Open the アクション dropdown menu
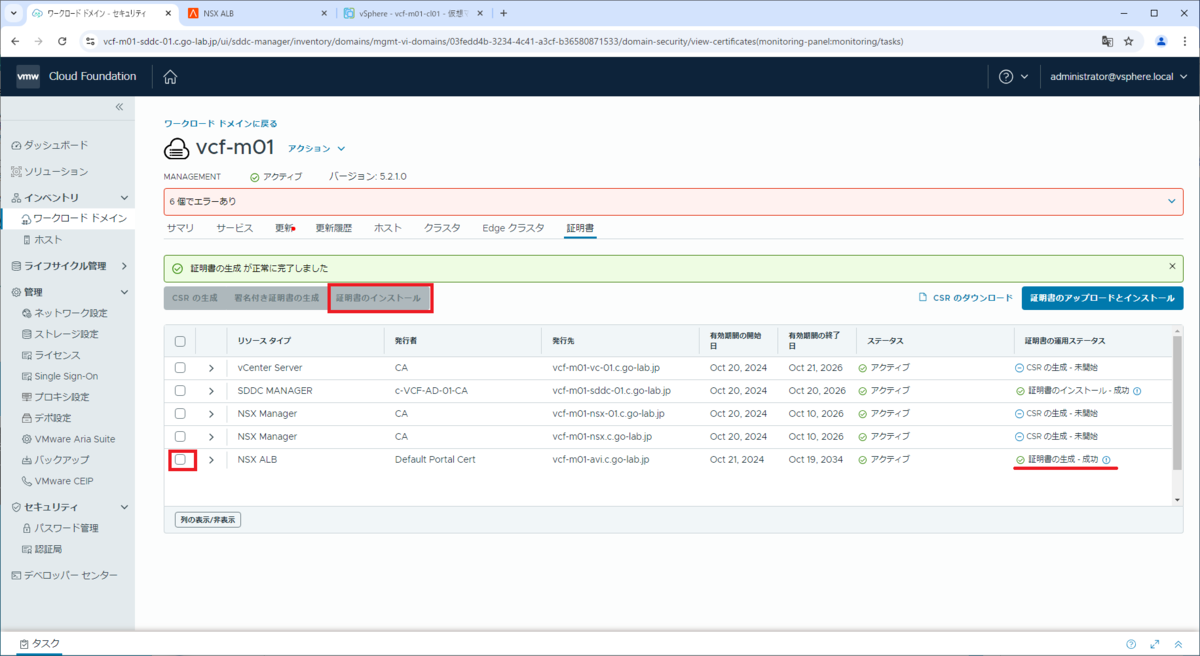The height and width of the screenshot is (656, 1200). [x=316, y=148]
